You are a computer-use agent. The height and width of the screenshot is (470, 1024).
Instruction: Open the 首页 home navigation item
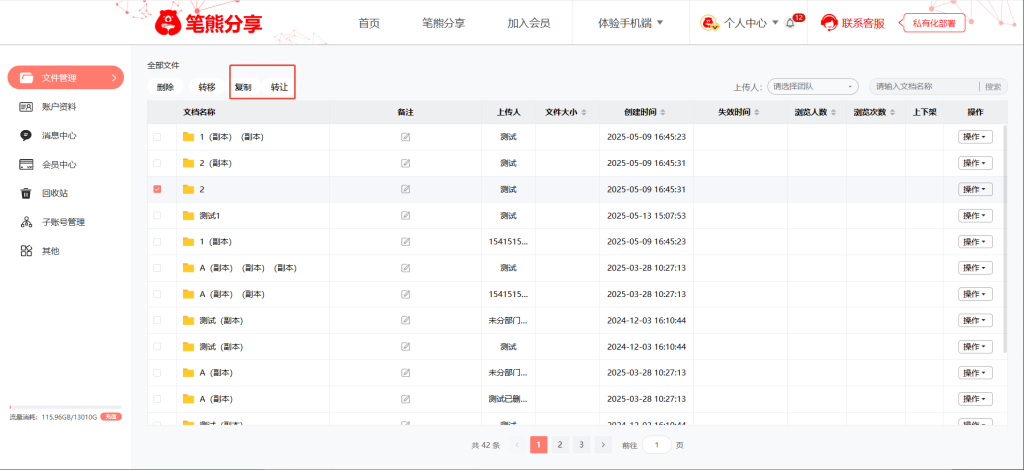click(369, 23)
